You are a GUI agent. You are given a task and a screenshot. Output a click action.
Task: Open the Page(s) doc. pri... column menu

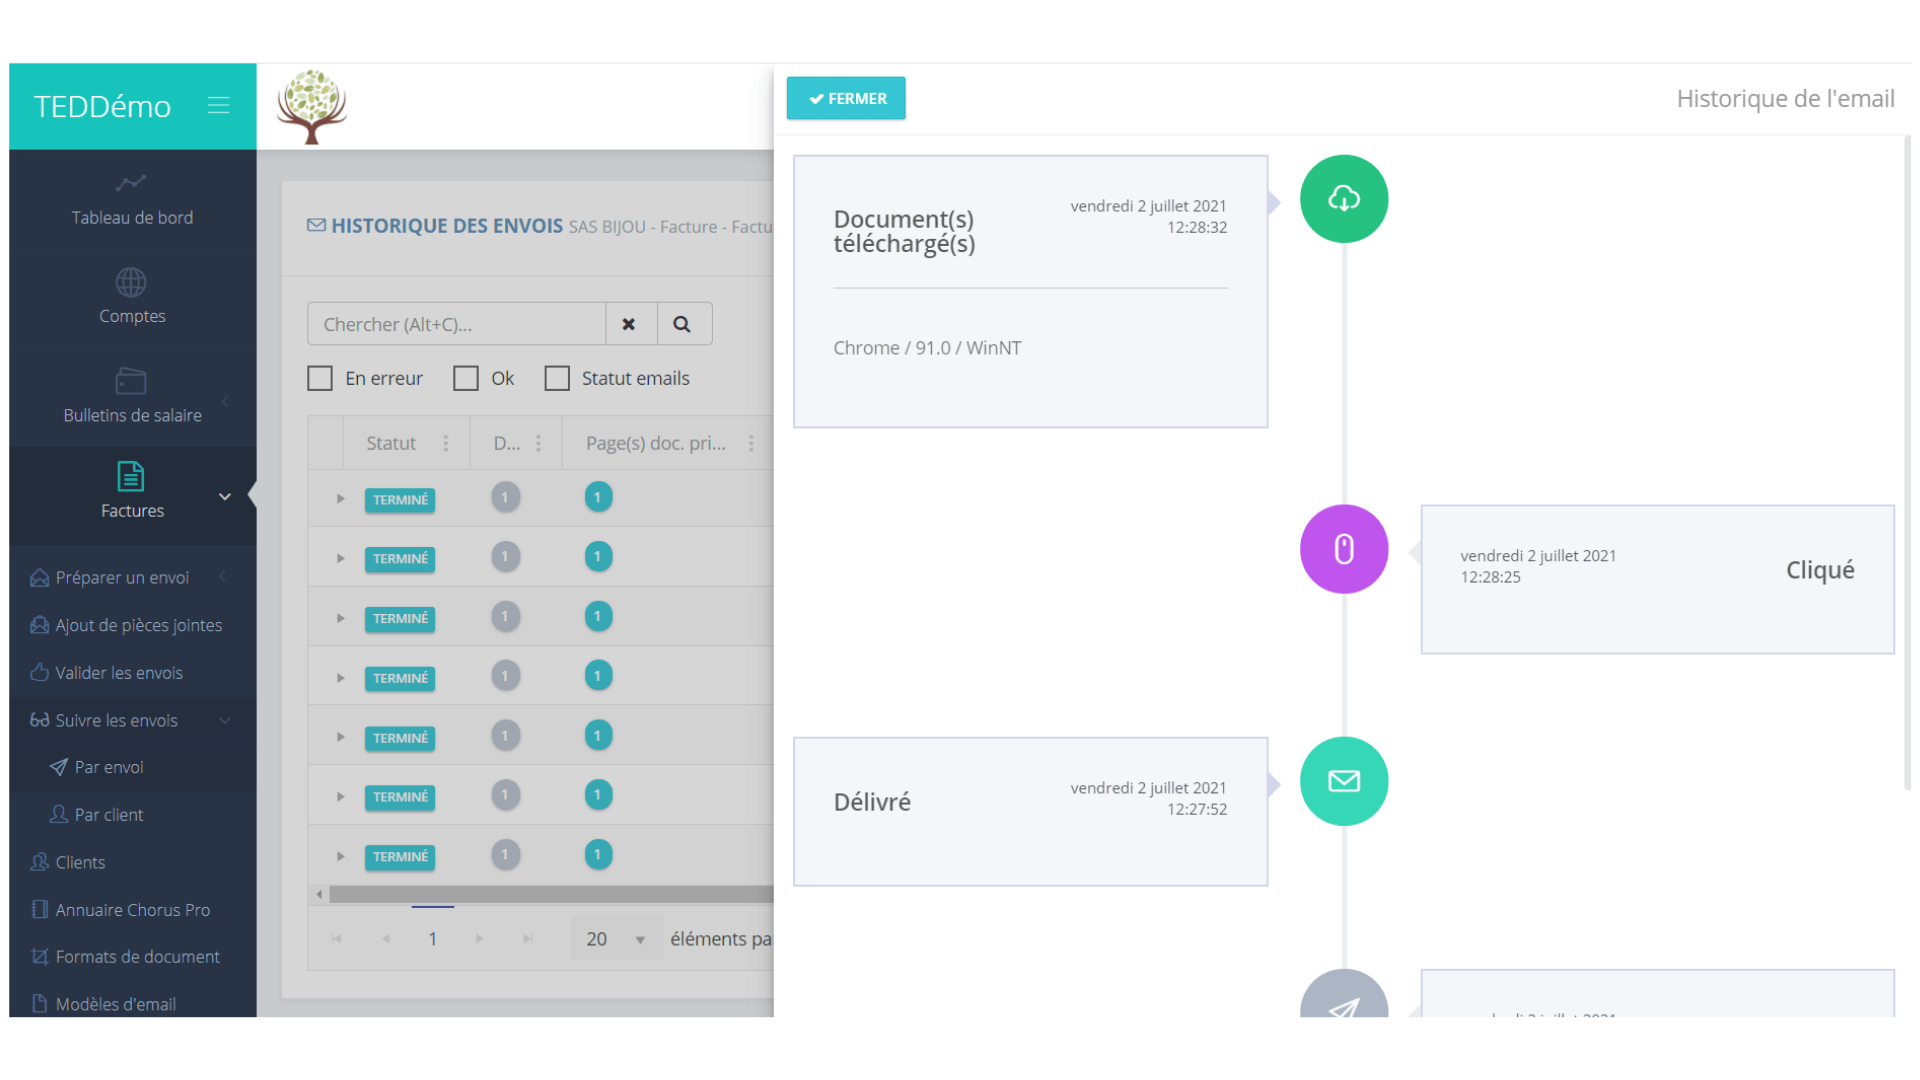751,443
